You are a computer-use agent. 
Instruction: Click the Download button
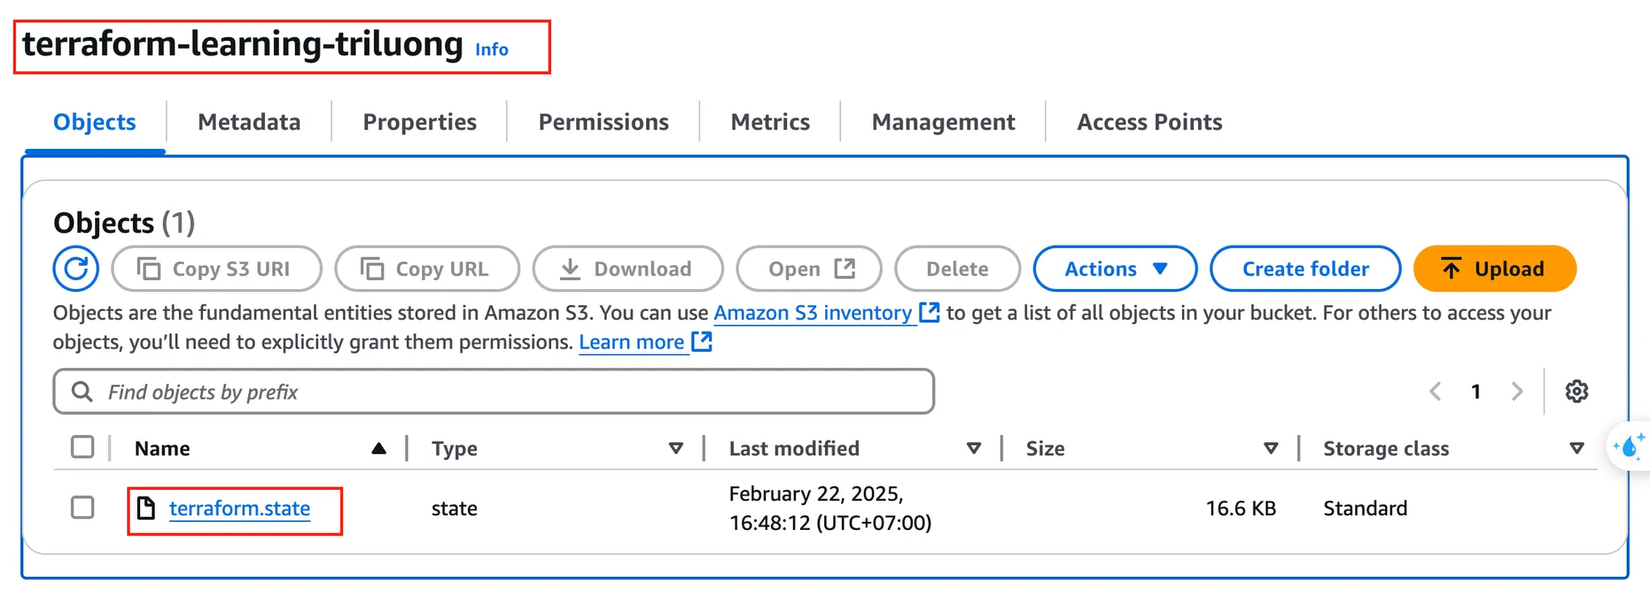coord(627,268)
